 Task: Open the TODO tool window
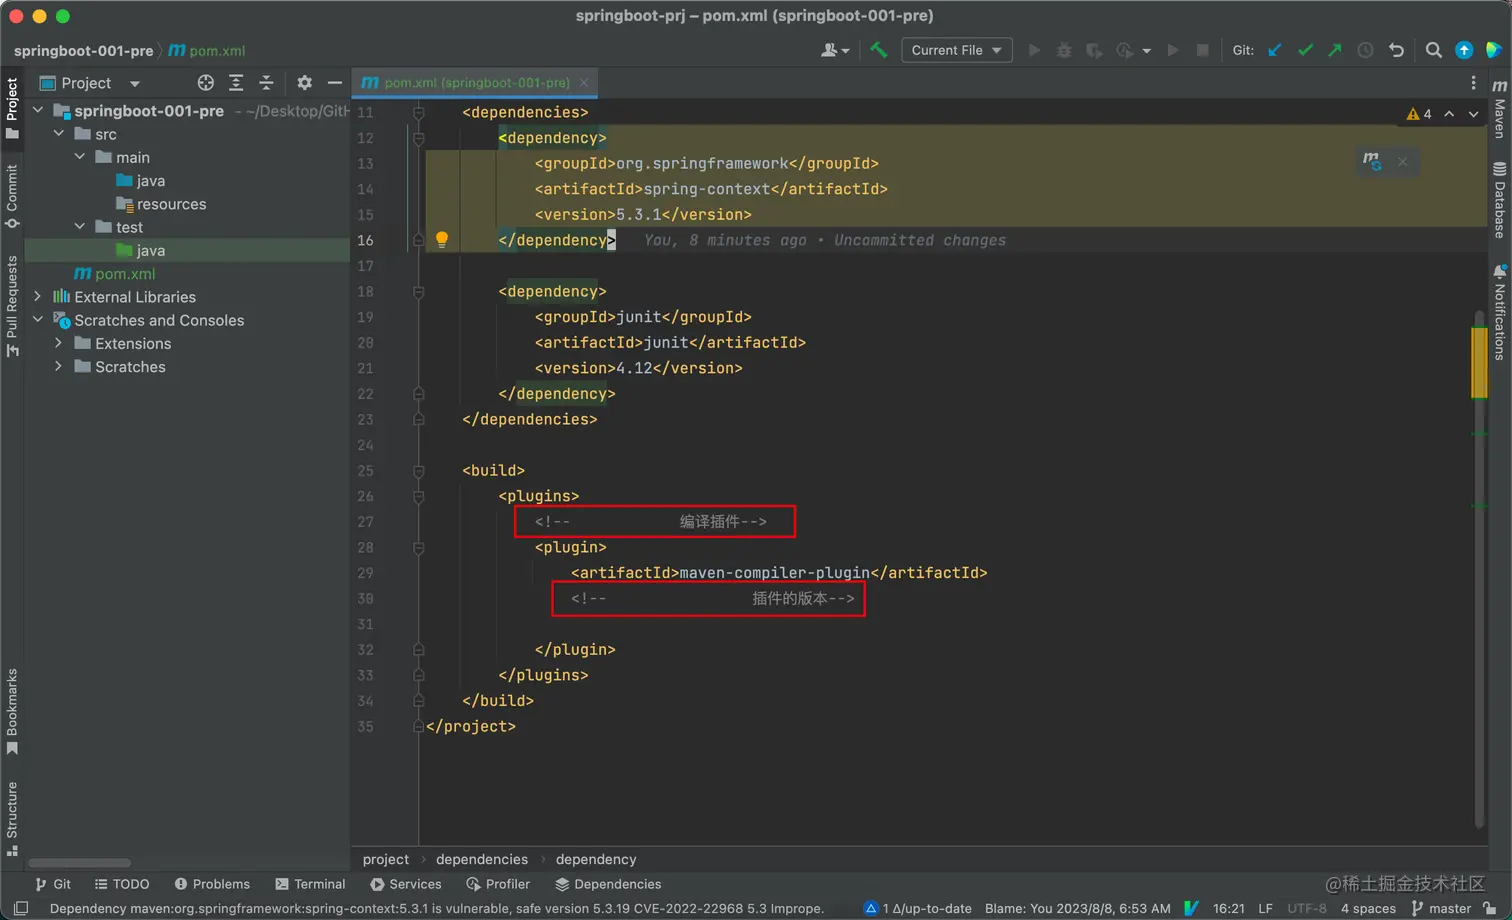pyautogui.click(x=122, y=884)
